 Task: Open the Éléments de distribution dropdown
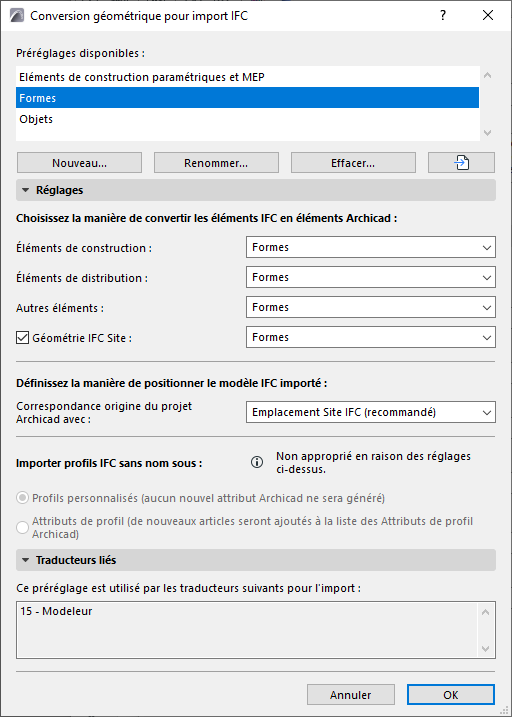pos(371,278)
